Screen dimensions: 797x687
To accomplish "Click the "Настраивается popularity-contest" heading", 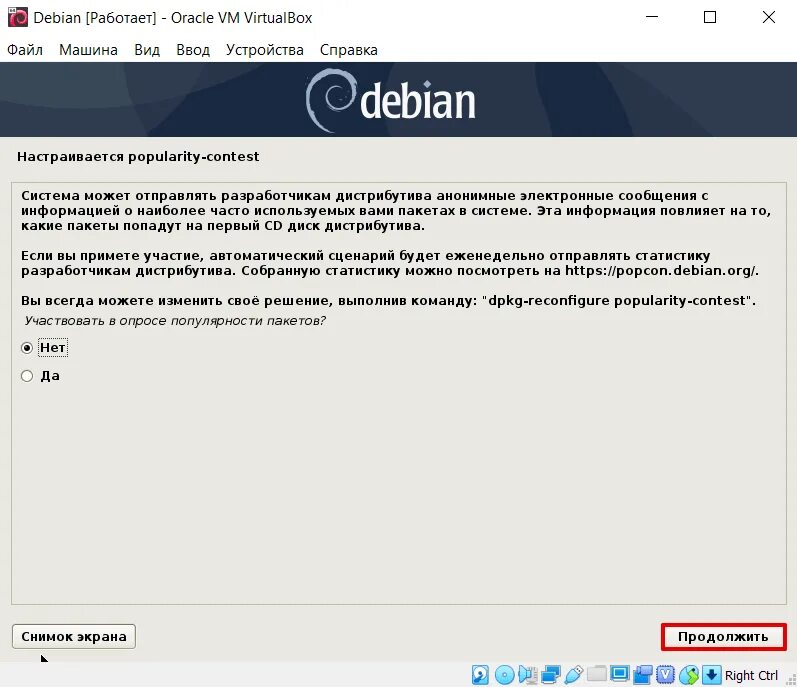I will [x=138, y=156].
